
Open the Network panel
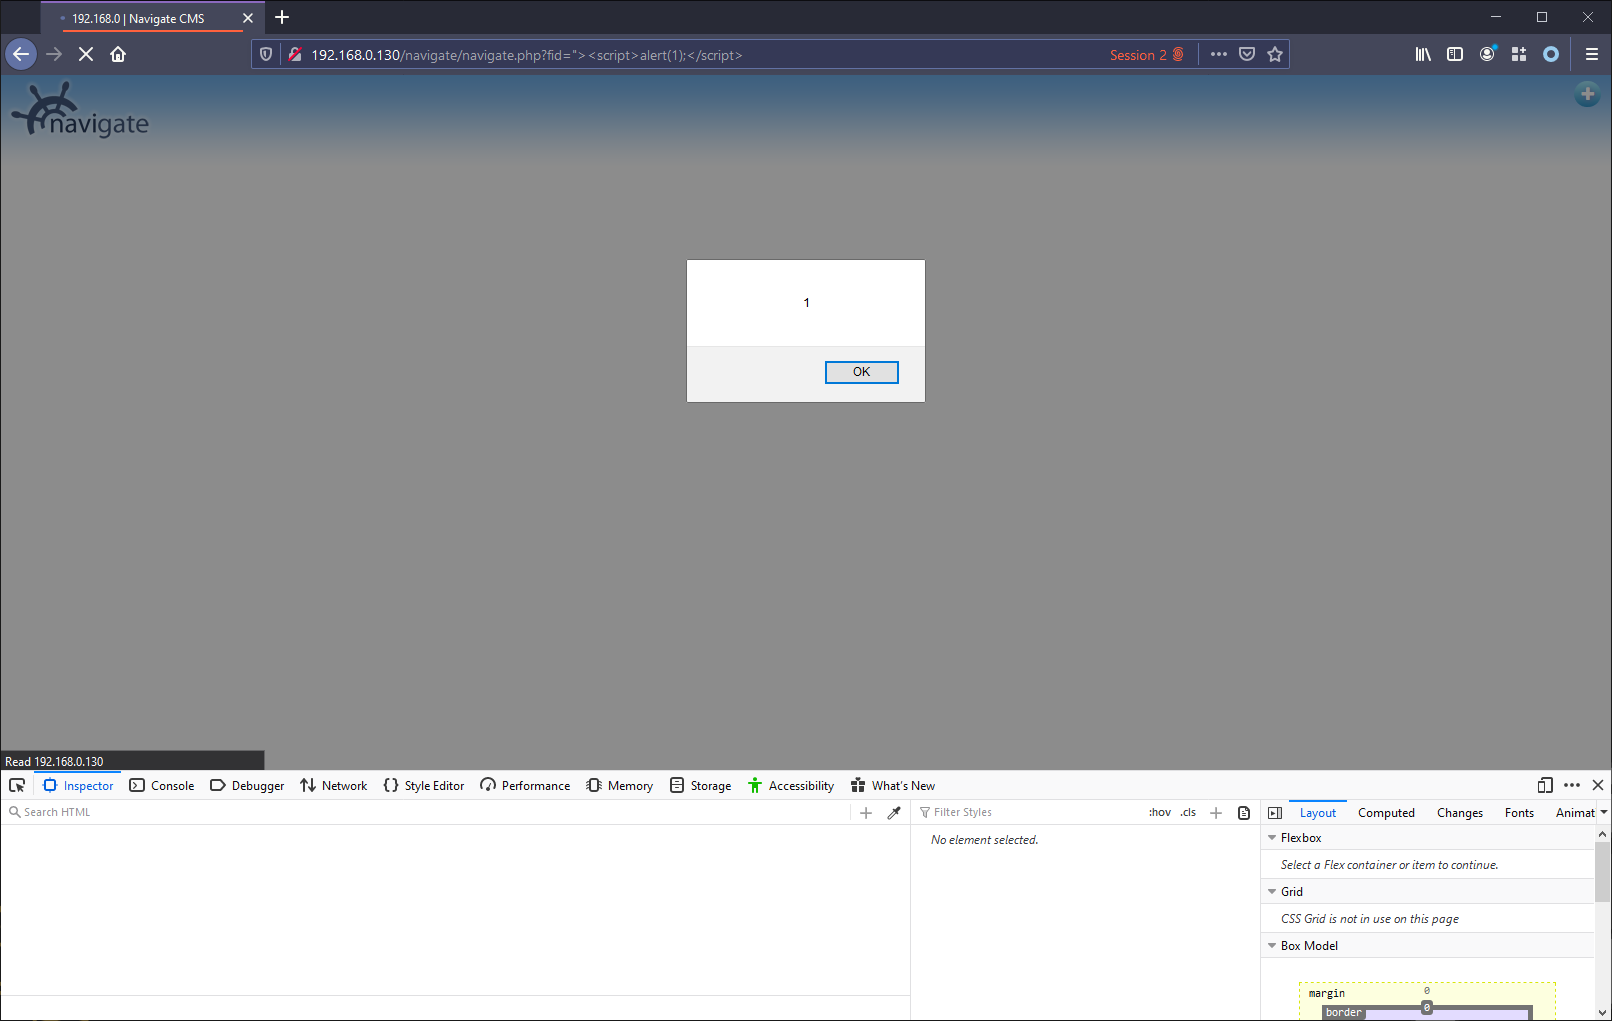[334, 785]
